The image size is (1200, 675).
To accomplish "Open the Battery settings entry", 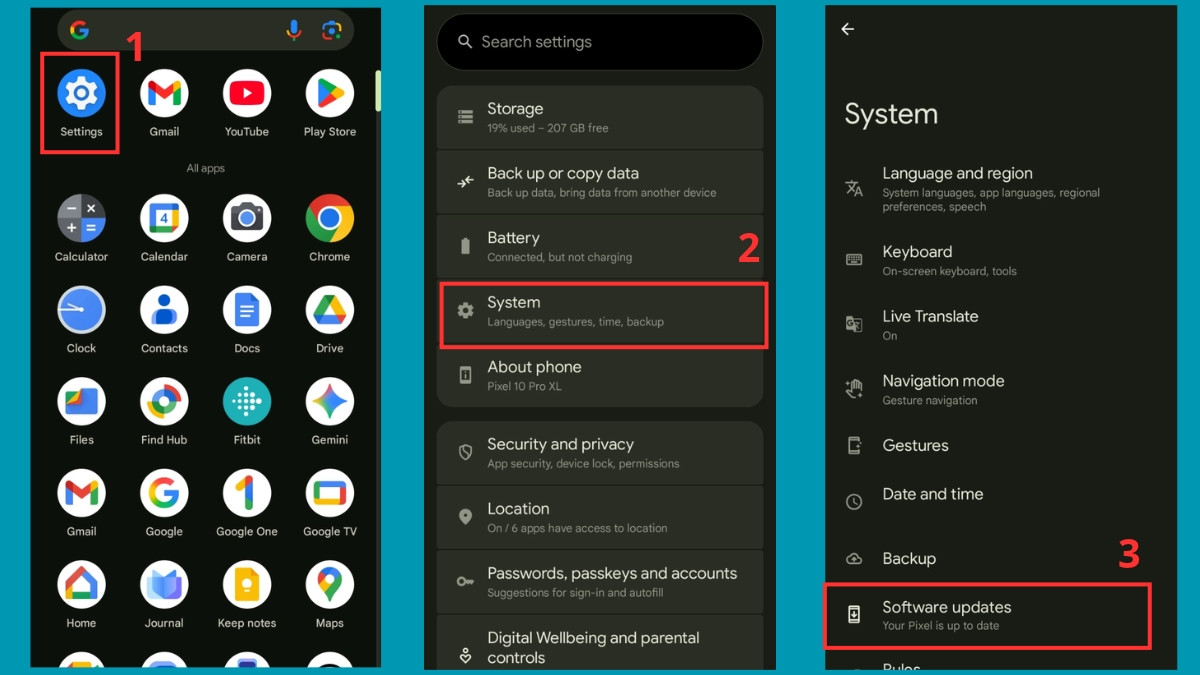I will [600, 246].
